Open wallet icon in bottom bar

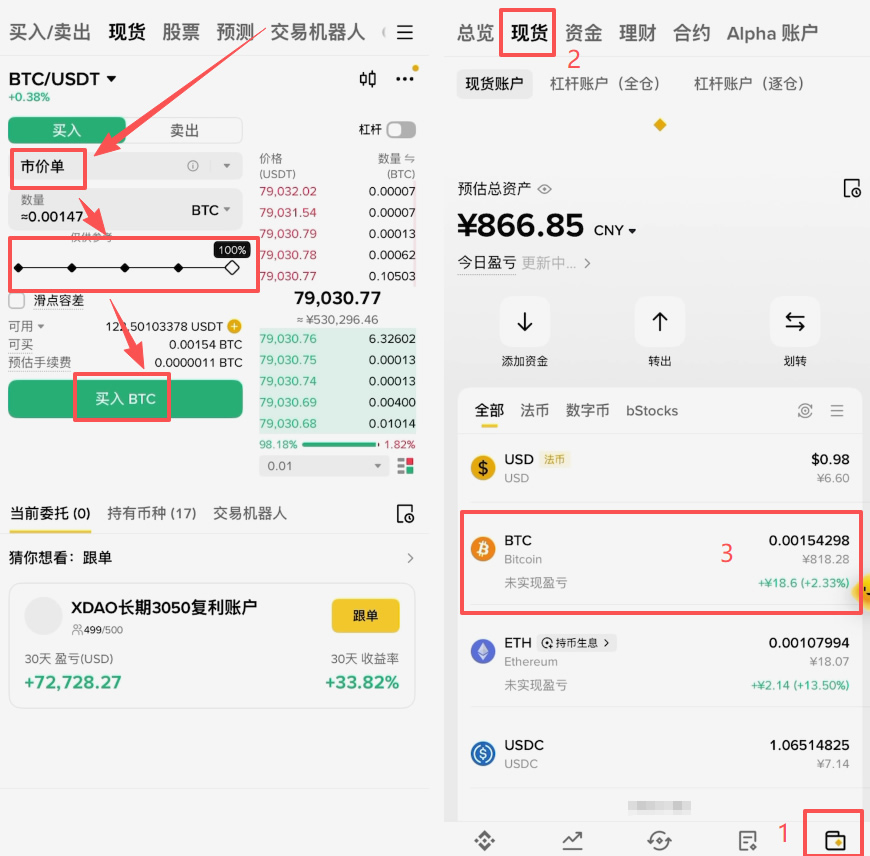[835, 840]
